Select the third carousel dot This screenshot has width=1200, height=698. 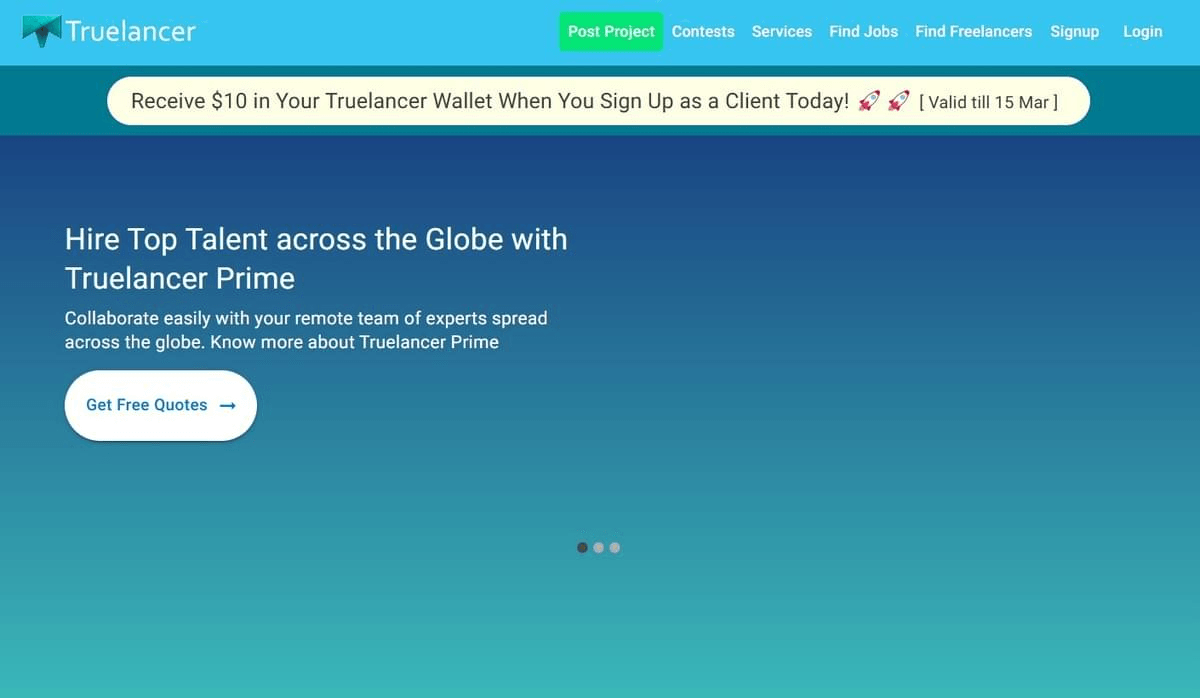coord(614,548)
